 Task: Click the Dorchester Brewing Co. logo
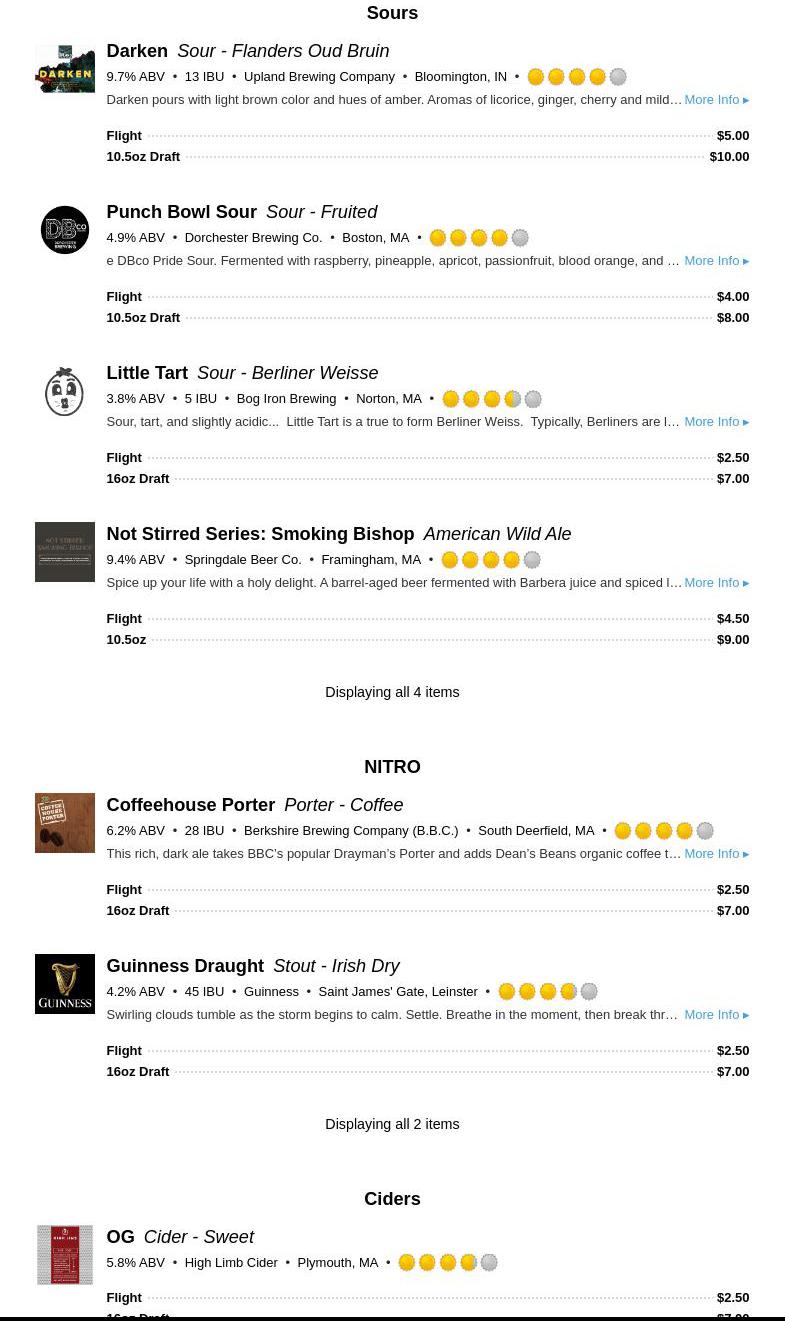coord(65,230)
